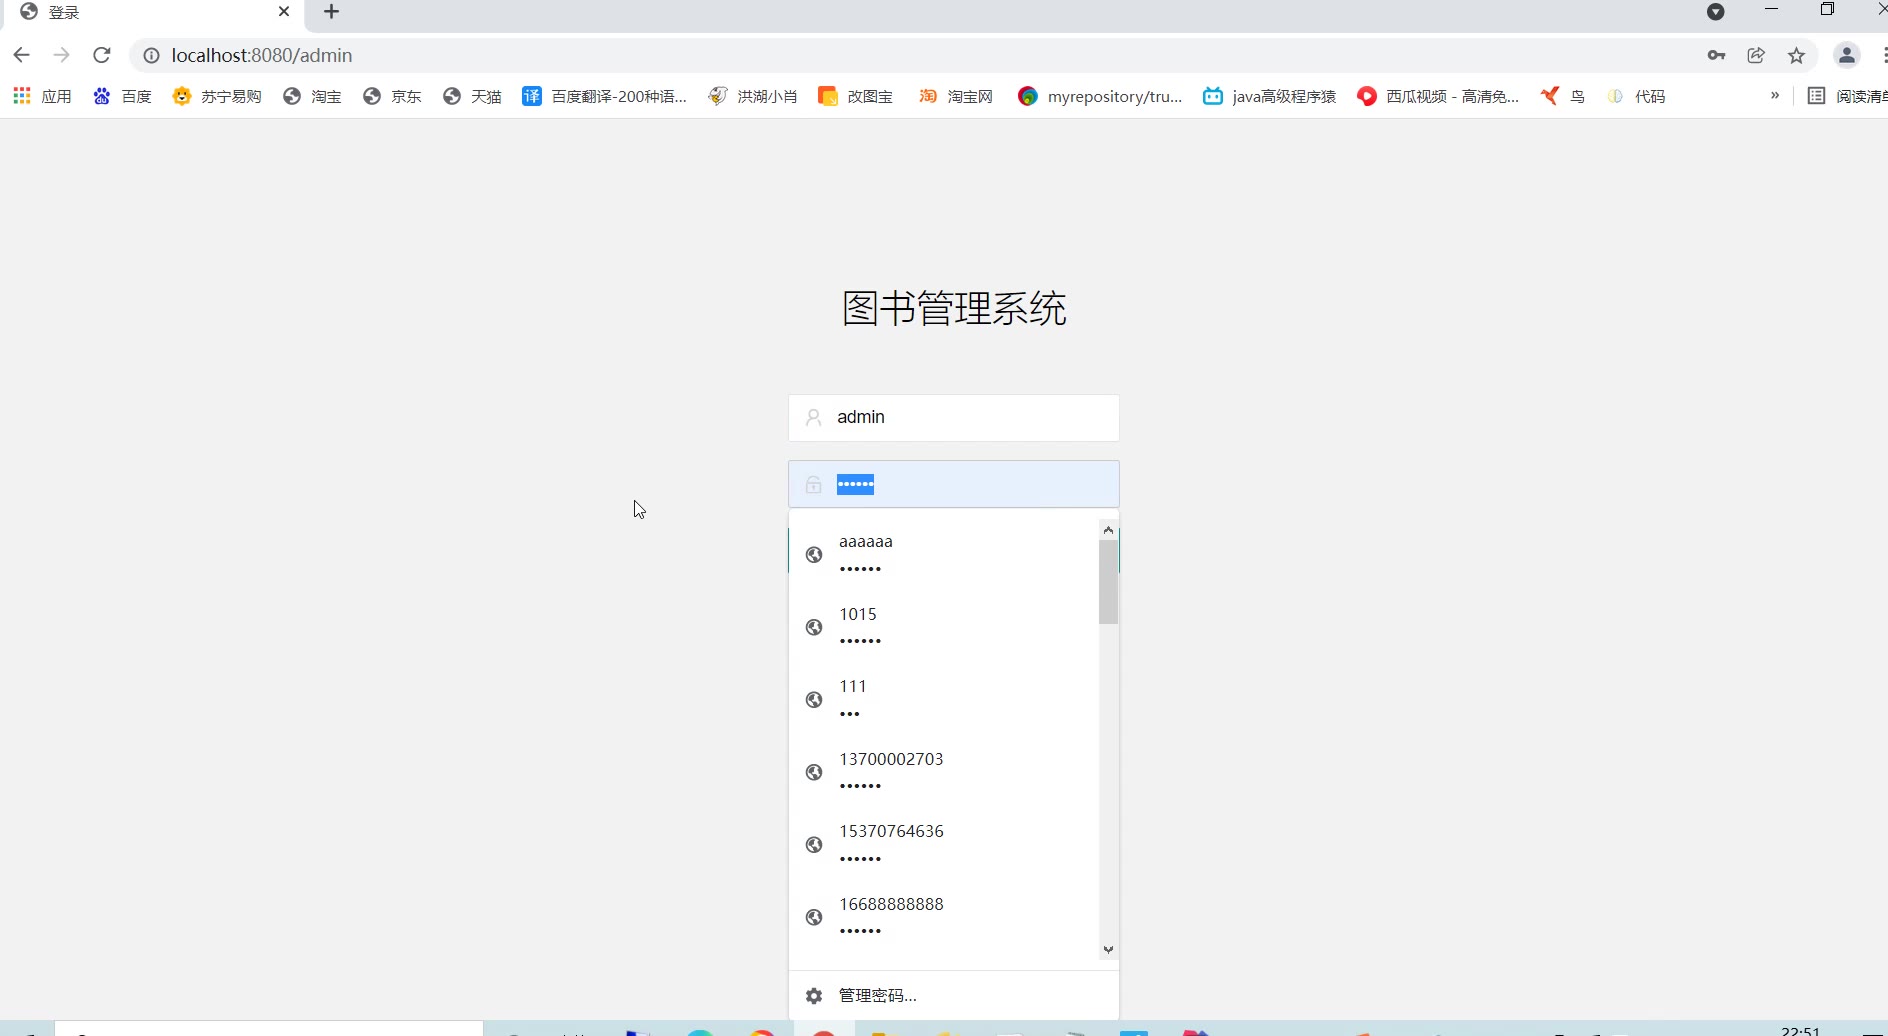
Task: Click the scroll up arrow of password list
Action: tap(1108, 529)
